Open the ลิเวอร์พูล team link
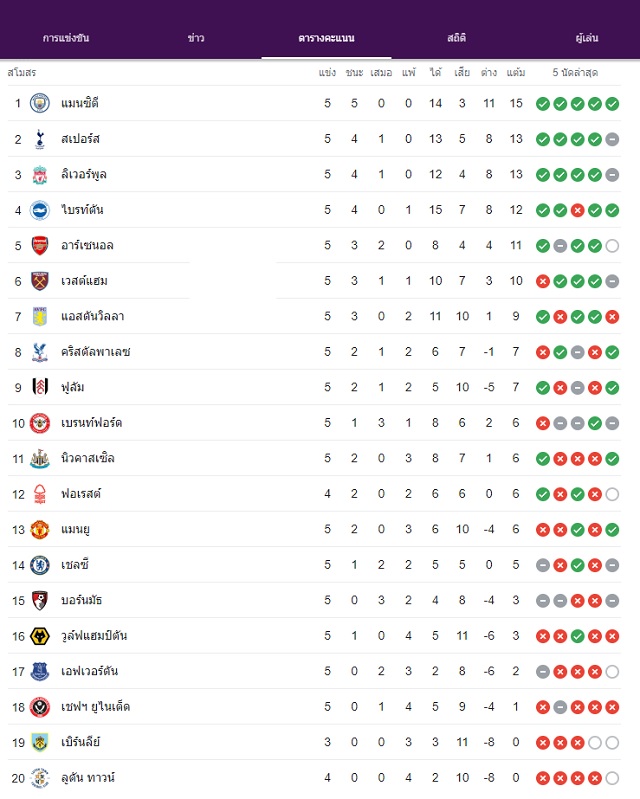This screenshot has width=640, height=799. pyautogui.click(x=84, y=174)
